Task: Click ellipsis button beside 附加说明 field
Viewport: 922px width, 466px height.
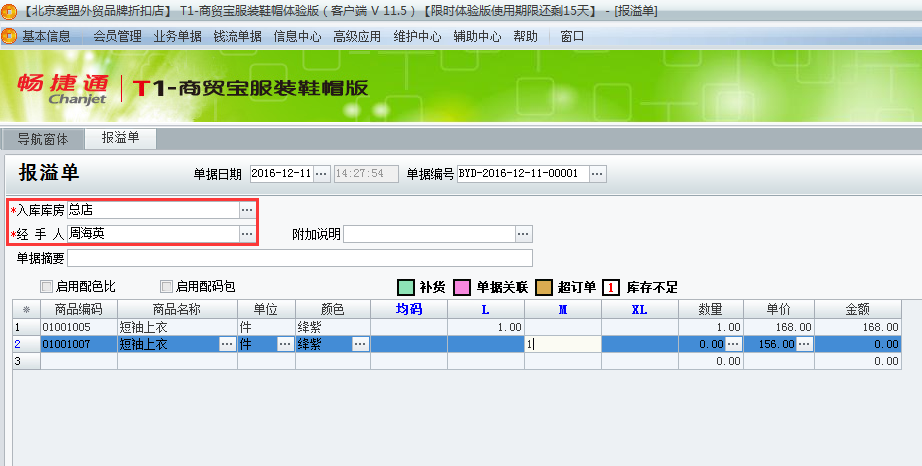Action: 523,234
